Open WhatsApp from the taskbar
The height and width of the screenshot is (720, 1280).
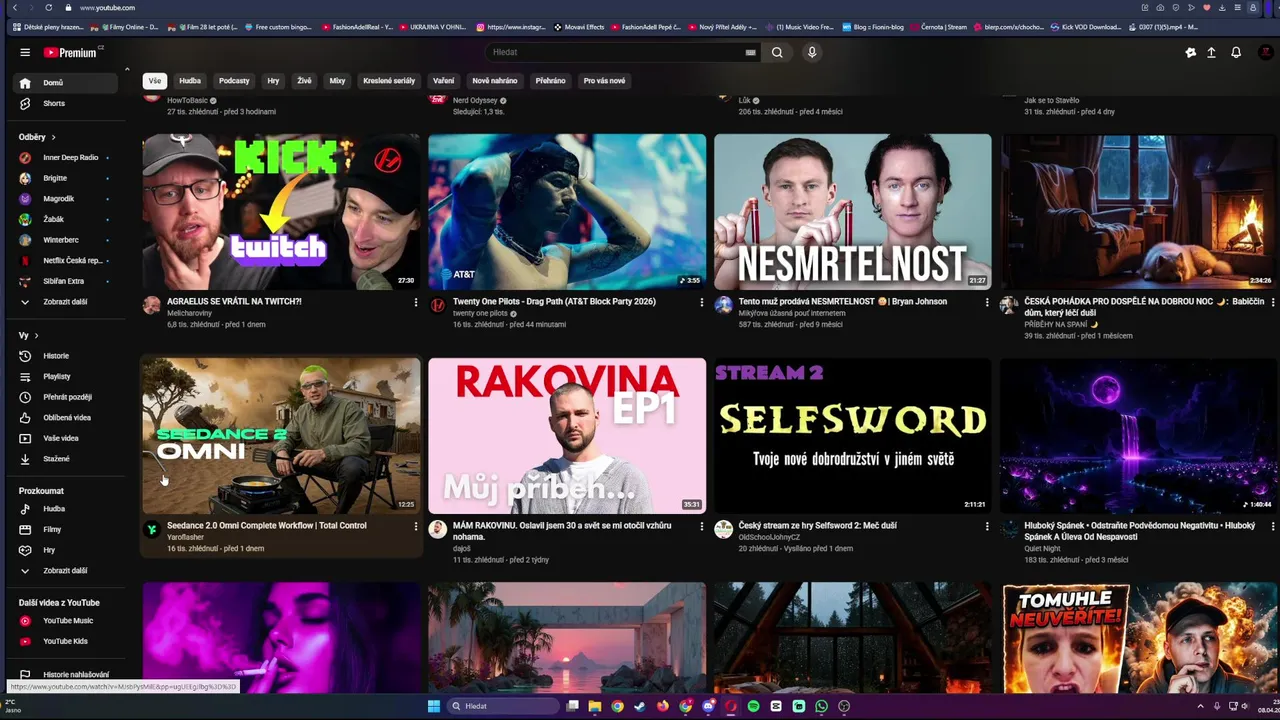[821, 706]
